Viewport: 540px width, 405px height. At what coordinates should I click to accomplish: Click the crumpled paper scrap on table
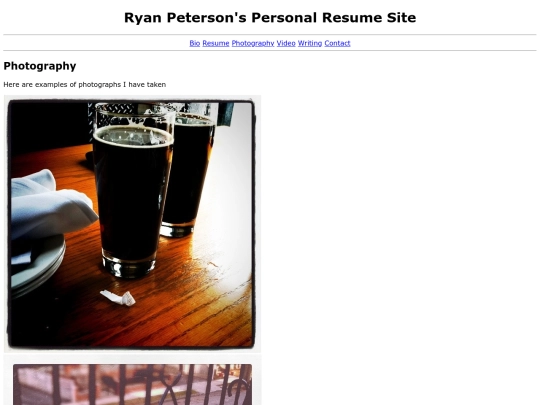tap(118, 298)
